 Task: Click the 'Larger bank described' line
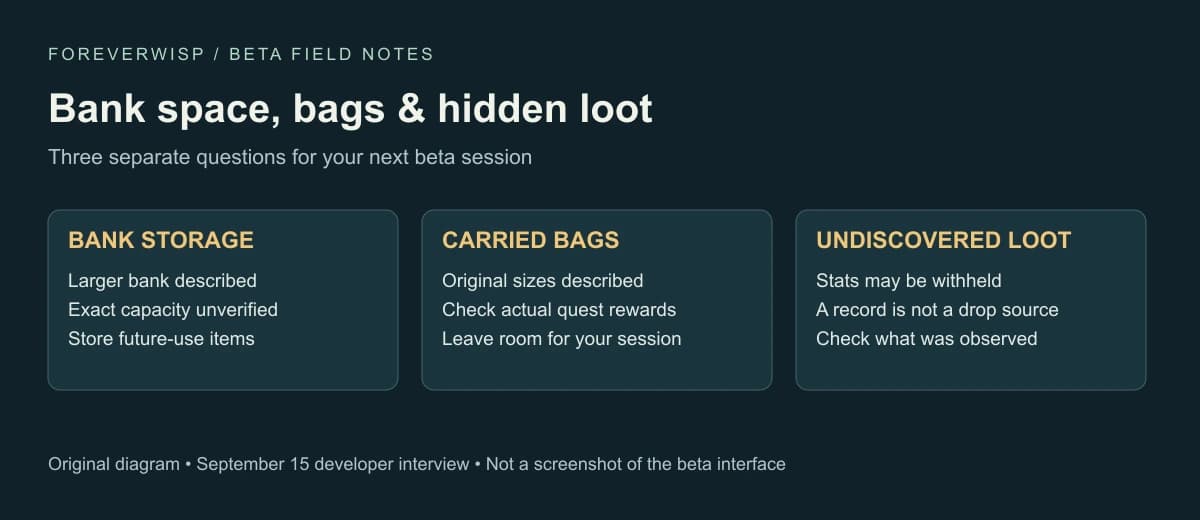coord(162,280)
